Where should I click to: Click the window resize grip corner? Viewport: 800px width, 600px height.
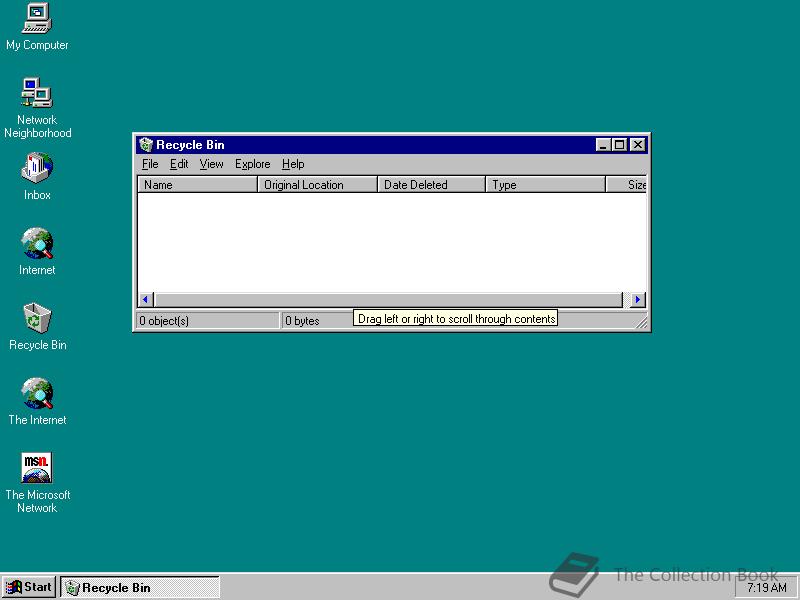641,322
